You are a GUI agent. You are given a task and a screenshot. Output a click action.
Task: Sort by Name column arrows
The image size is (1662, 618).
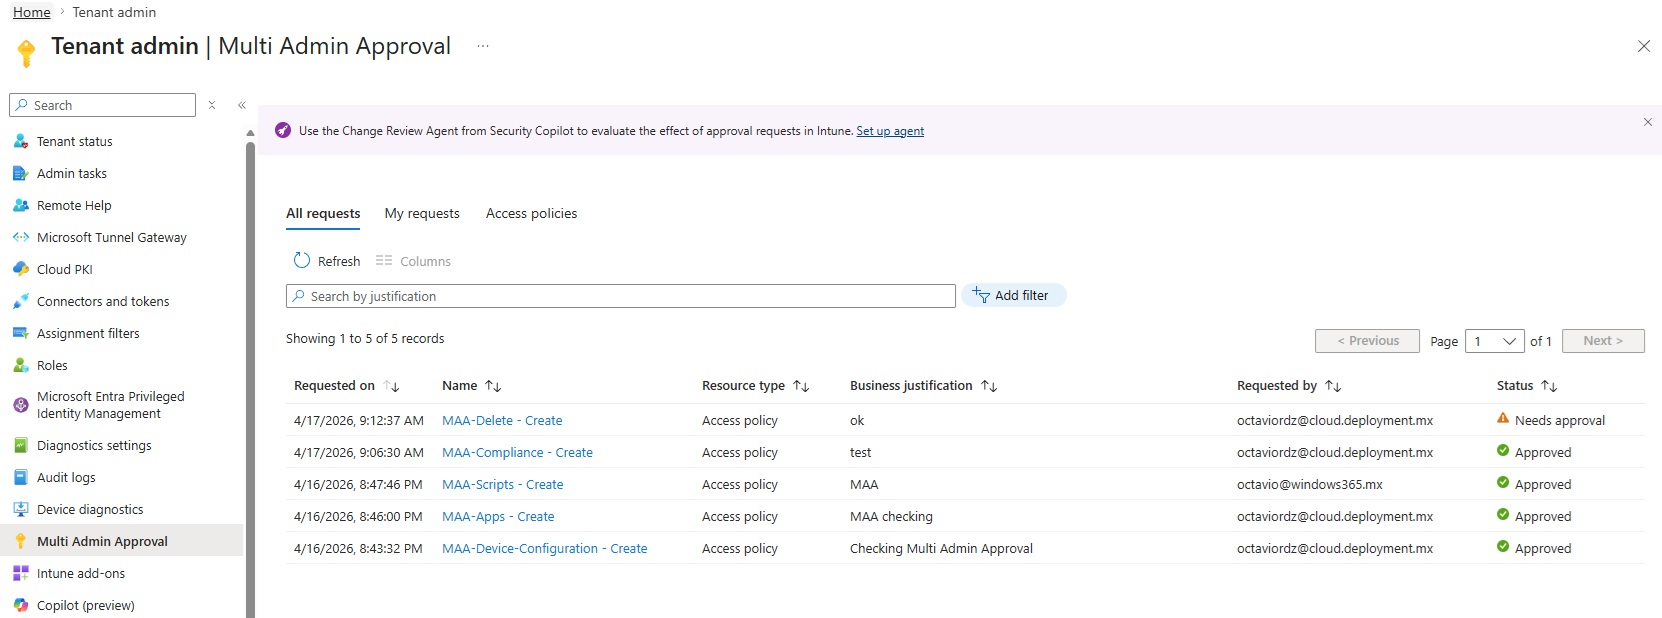tap(493, 386)
